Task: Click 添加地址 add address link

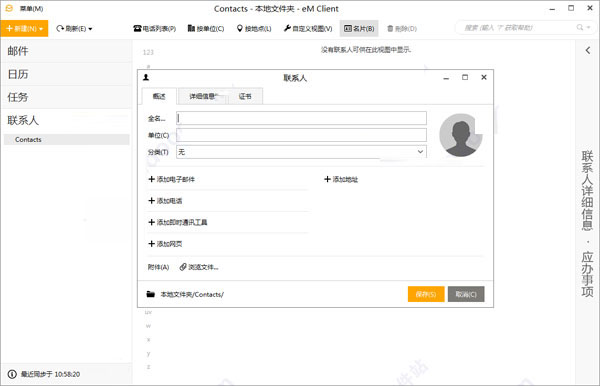Action: click(341, 179)
